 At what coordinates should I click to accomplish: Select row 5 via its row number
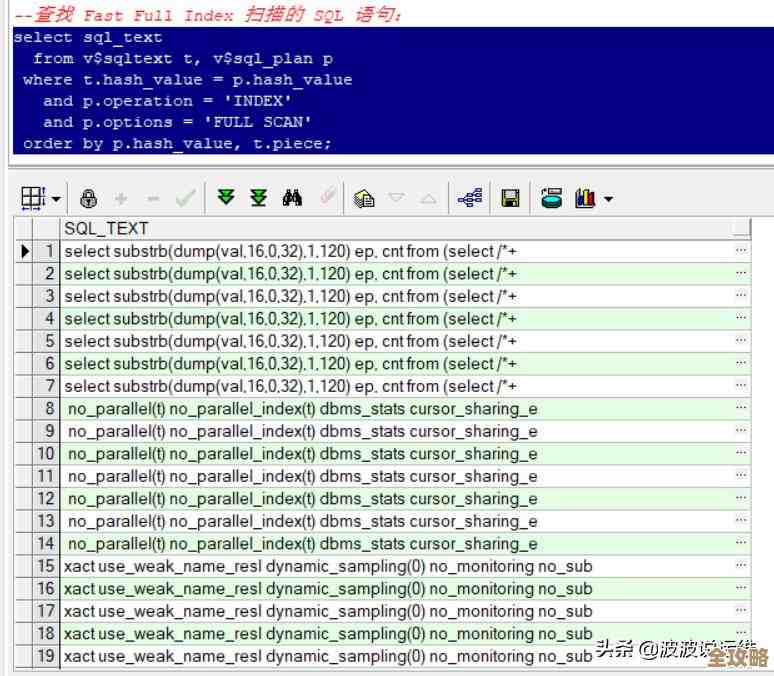coord(48,341)
